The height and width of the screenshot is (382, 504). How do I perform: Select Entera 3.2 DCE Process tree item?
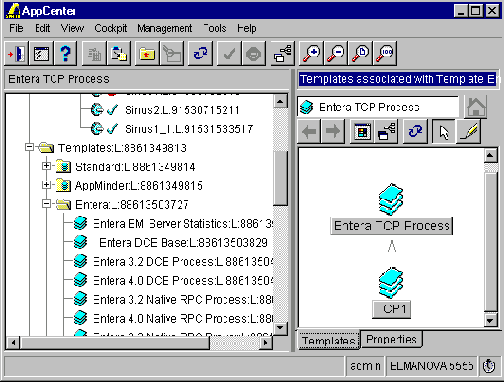[x=183, y=262]
